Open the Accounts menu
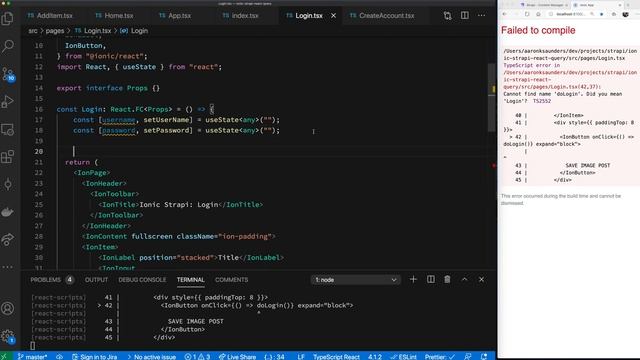 coord(8,308)
